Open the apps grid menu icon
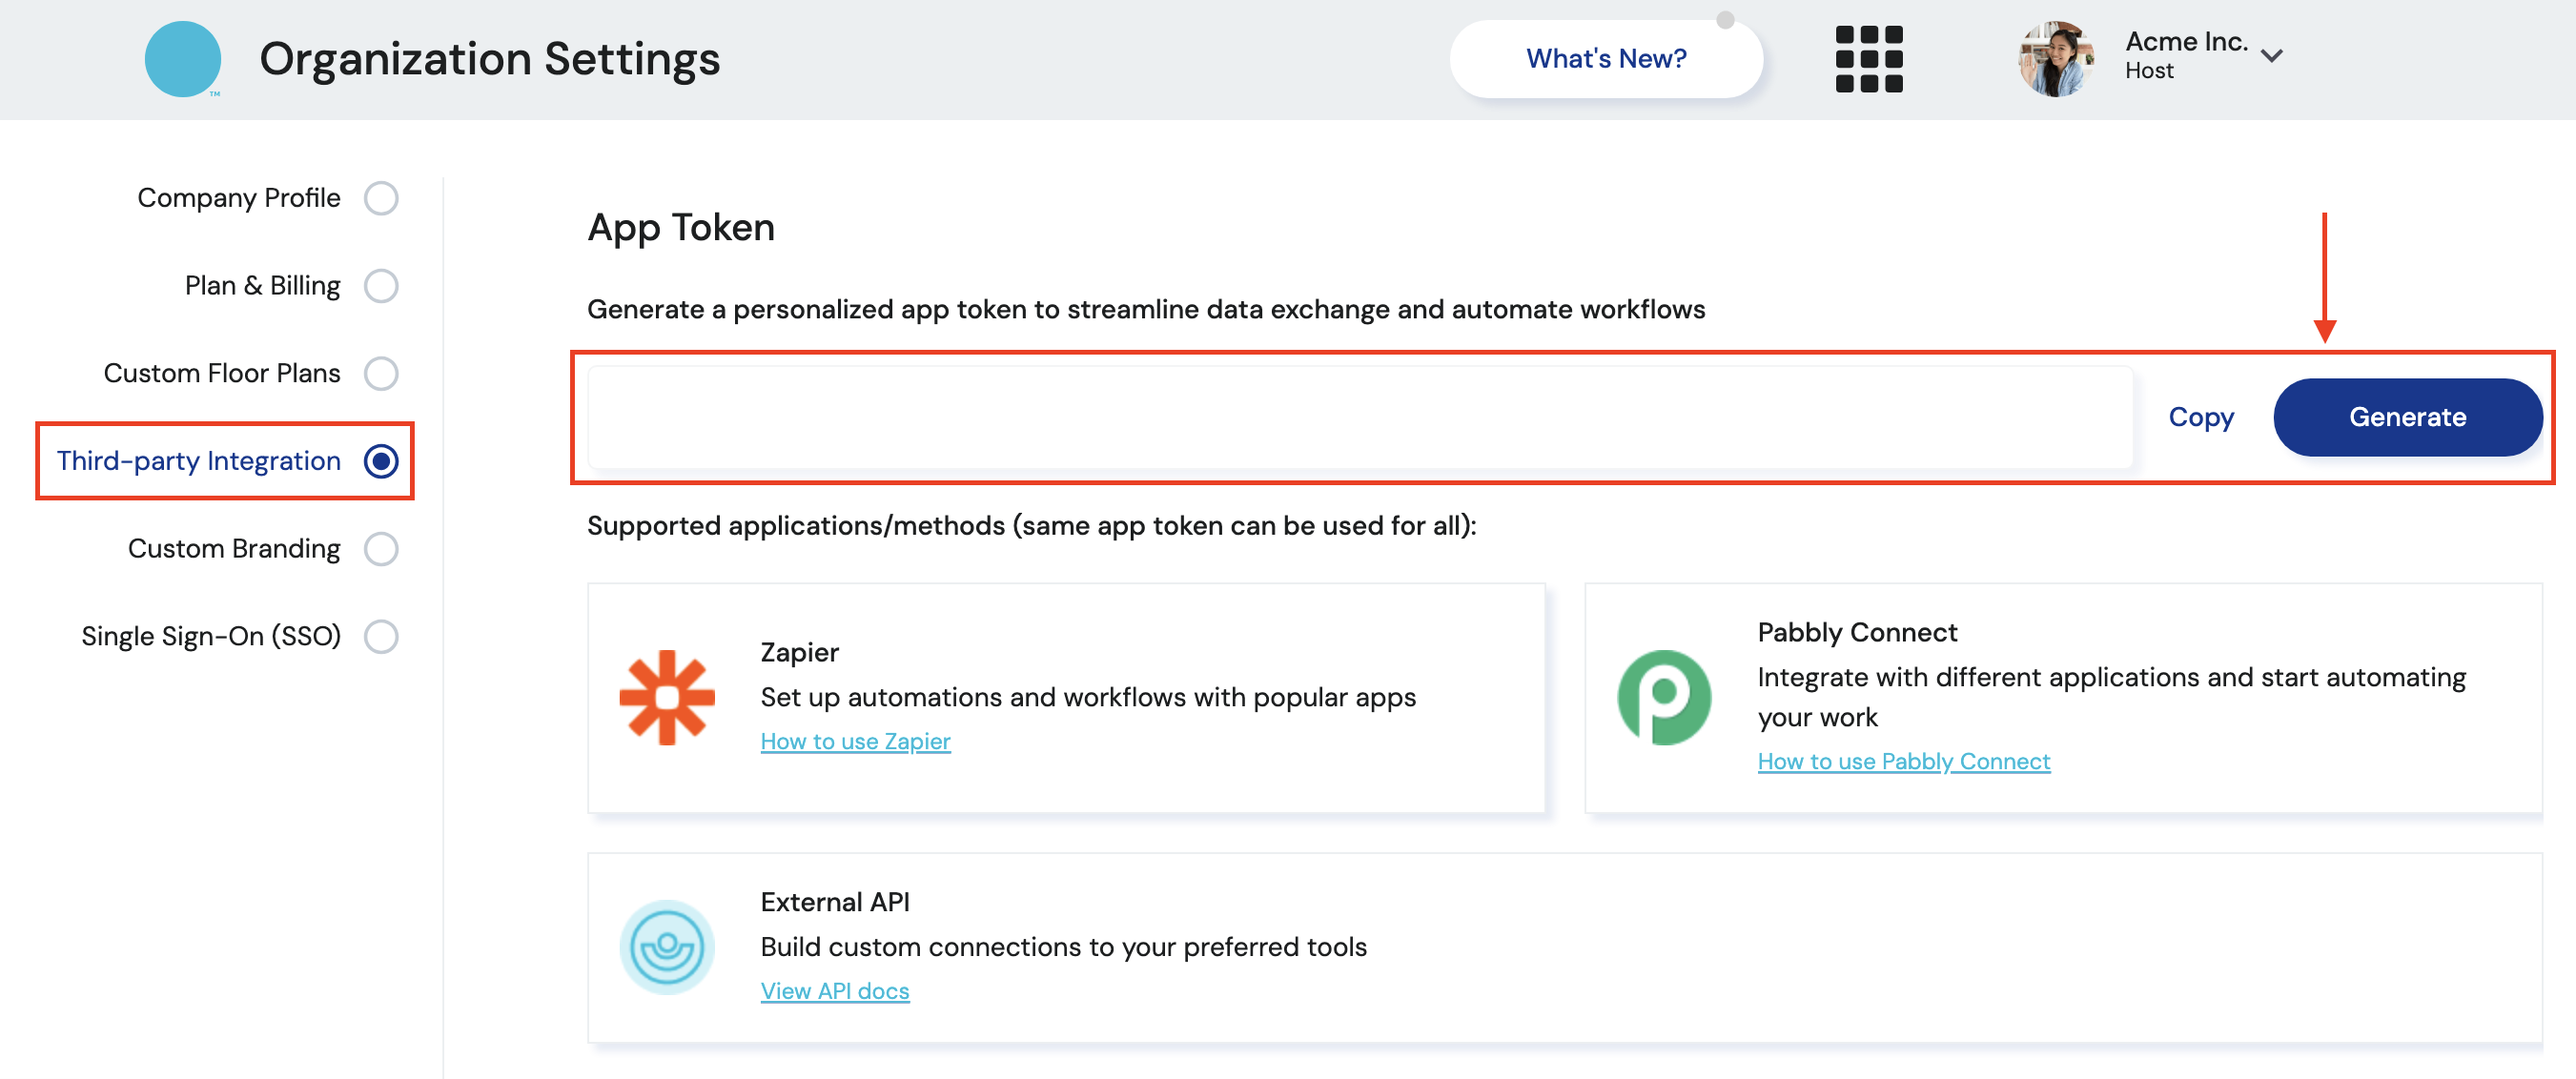Screen dimensions: 2576x1079 tap(1868, 59)
